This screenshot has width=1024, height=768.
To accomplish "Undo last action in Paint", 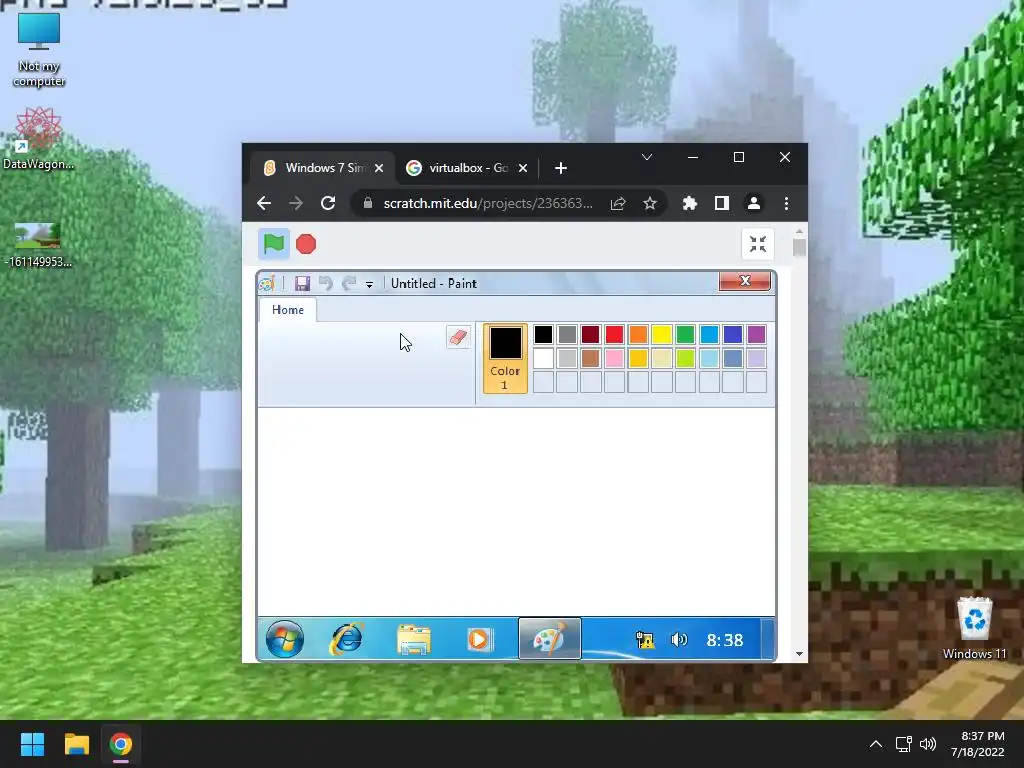I will click(325, 283).
